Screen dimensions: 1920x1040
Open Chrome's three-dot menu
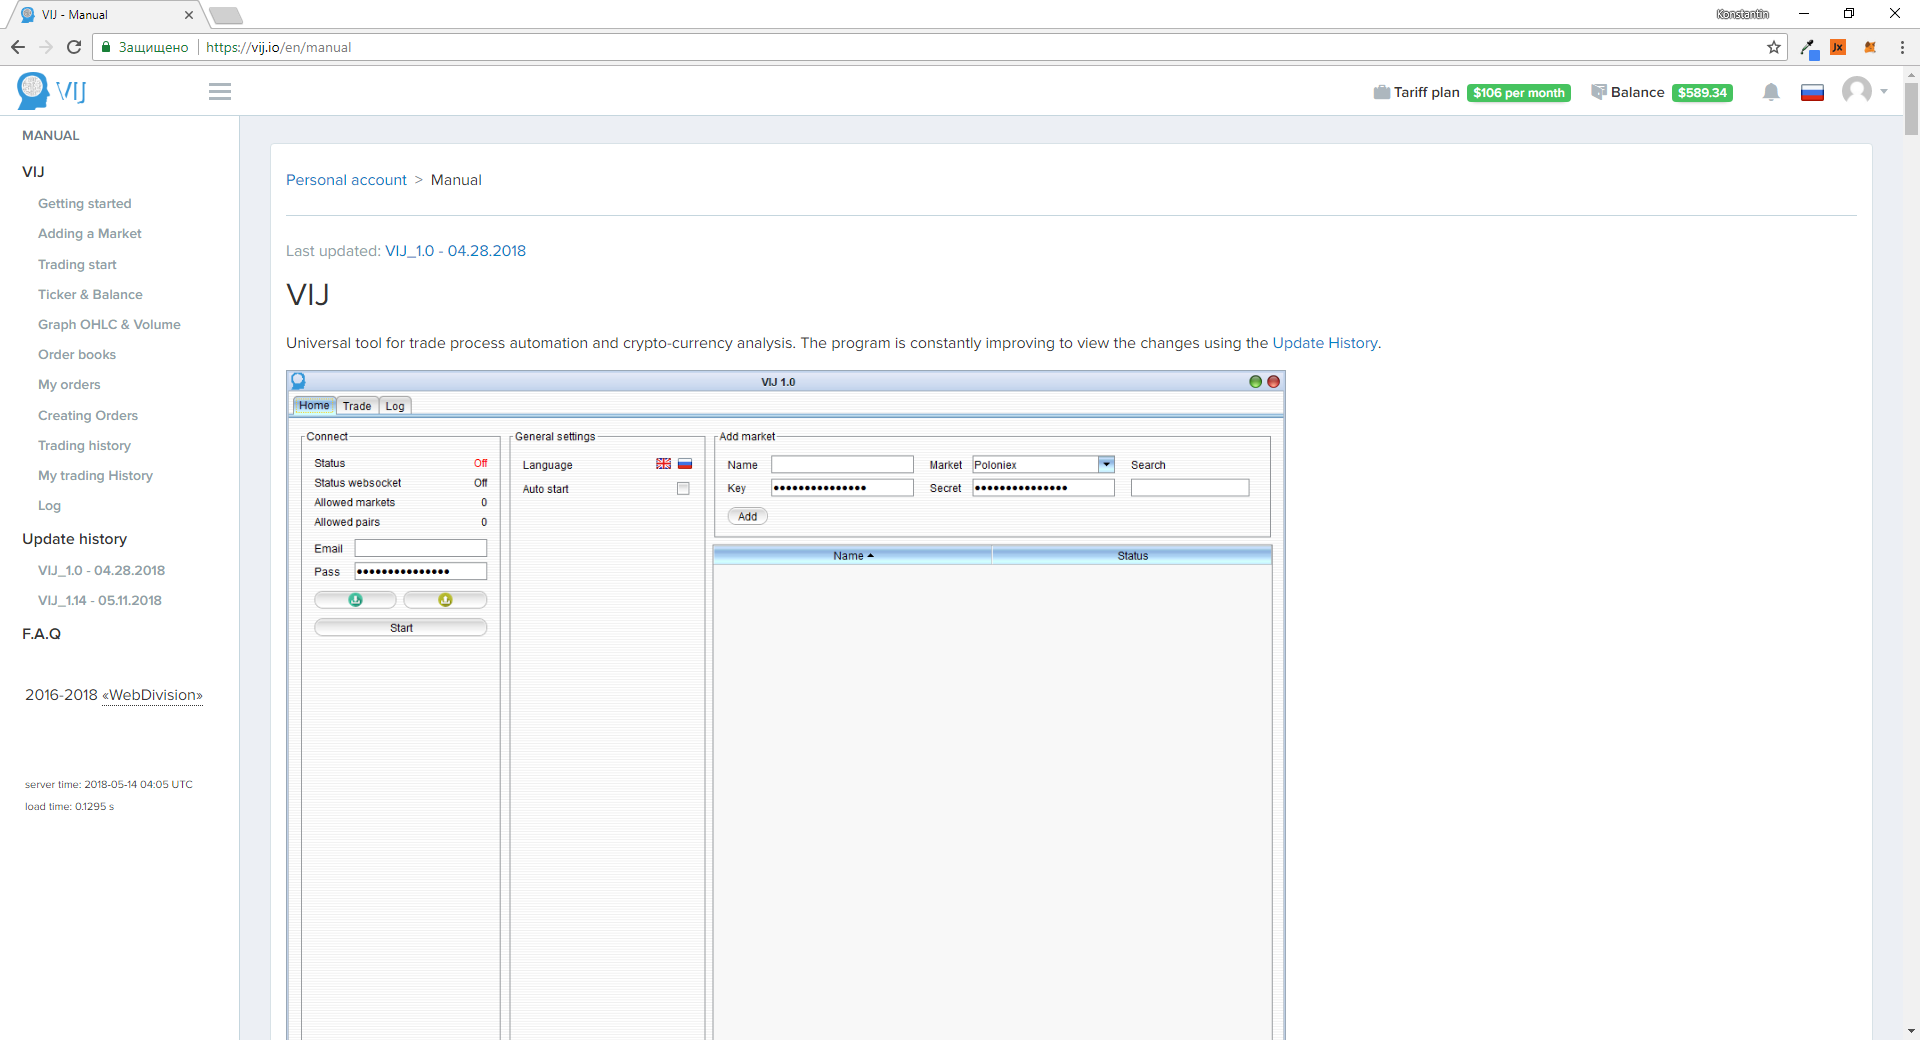point(1902,47)
